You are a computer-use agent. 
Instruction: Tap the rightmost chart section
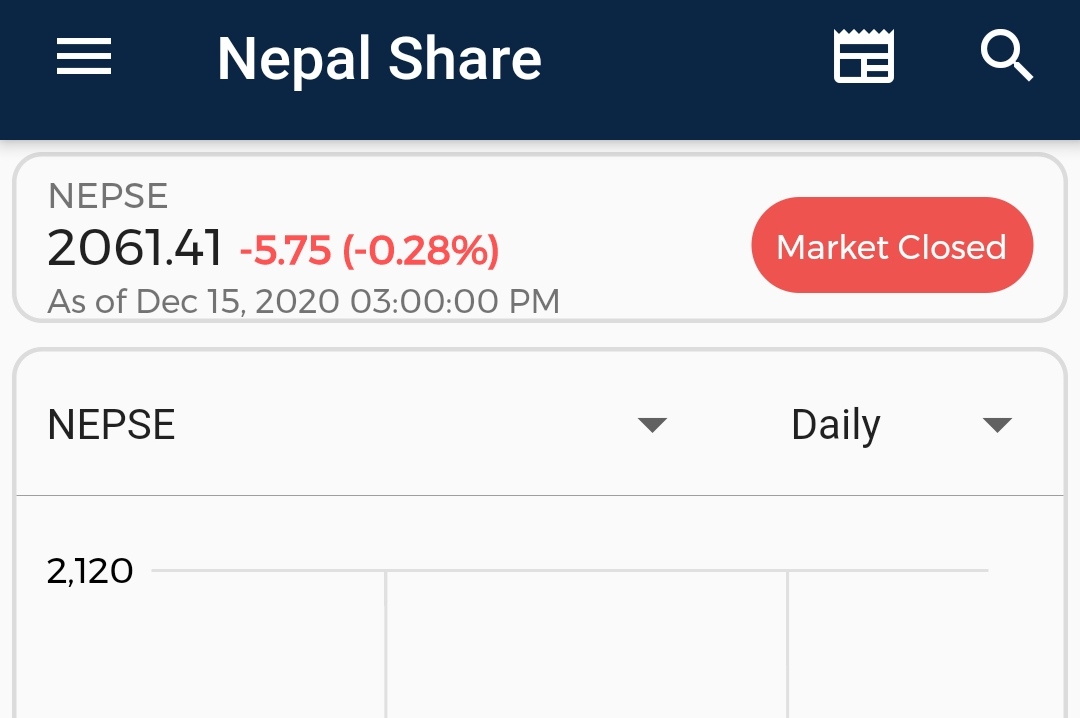pyautogui.click(x=889, y=645)
